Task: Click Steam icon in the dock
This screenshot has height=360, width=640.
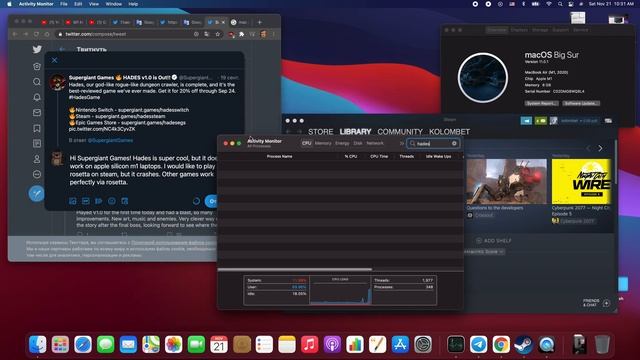Action: tap(524, 344)
